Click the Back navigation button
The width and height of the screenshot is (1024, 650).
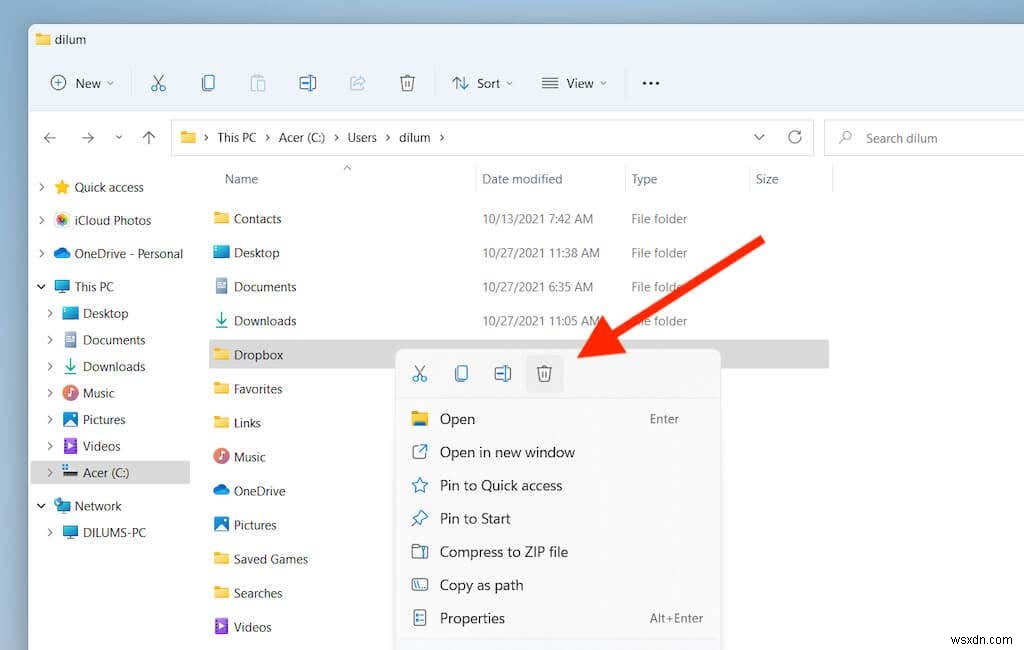pos(49,137)
